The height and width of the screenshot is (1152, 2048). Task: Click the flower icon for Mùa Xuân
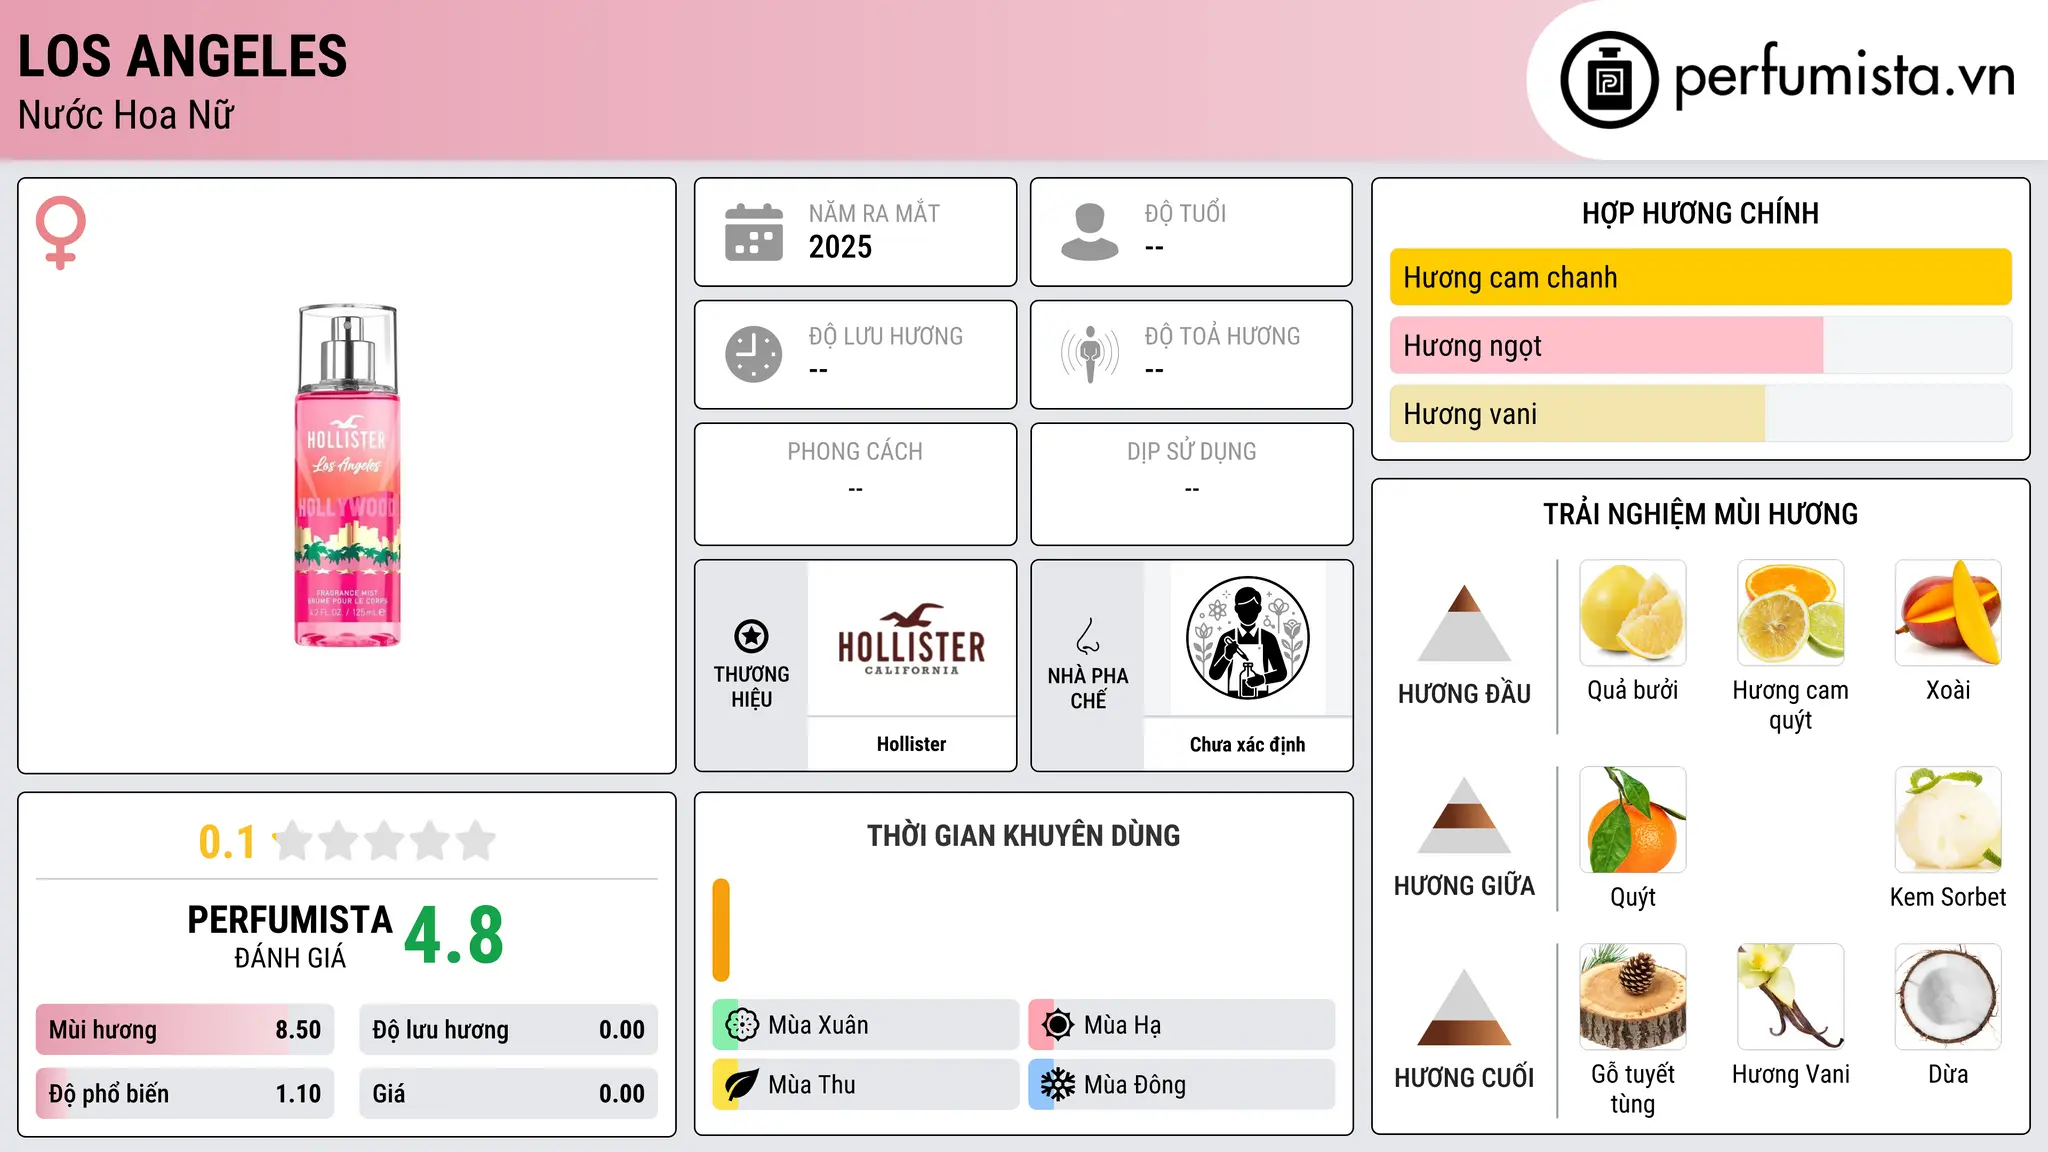click(x=742, y=1025)
